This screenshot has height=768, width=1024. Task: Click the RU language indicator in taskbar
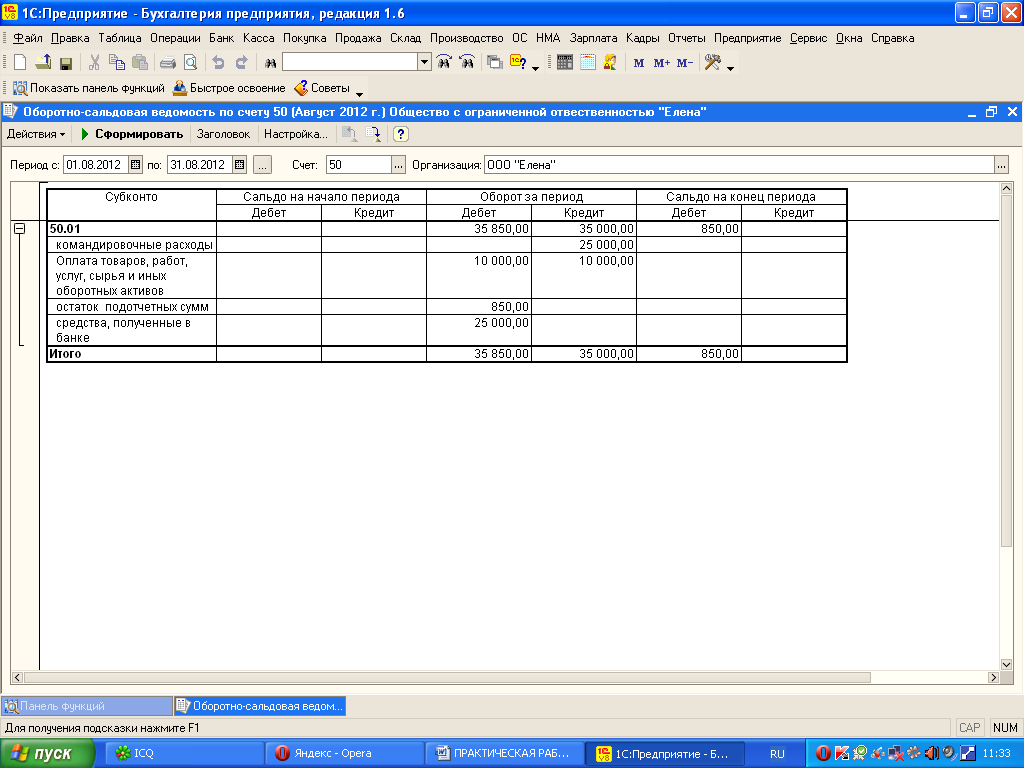click(x=777, y=754)
